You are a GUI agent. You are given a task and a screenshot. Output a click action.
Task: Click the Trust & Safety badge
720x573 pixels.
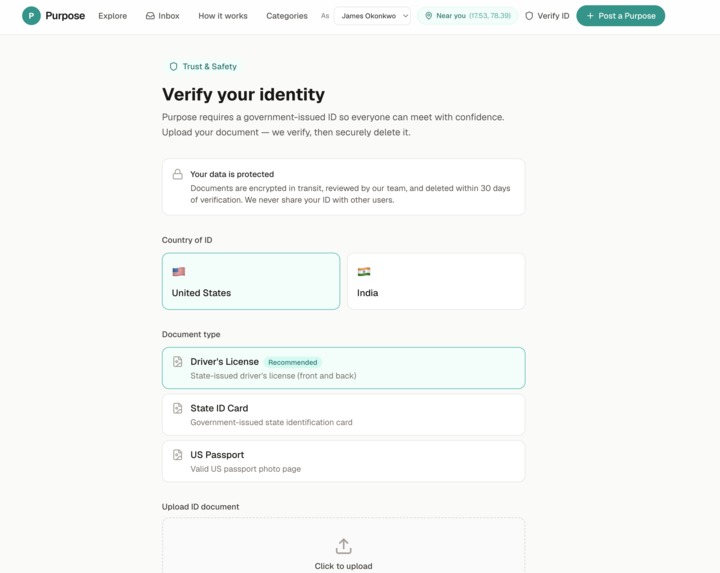(x=203, y=67)
